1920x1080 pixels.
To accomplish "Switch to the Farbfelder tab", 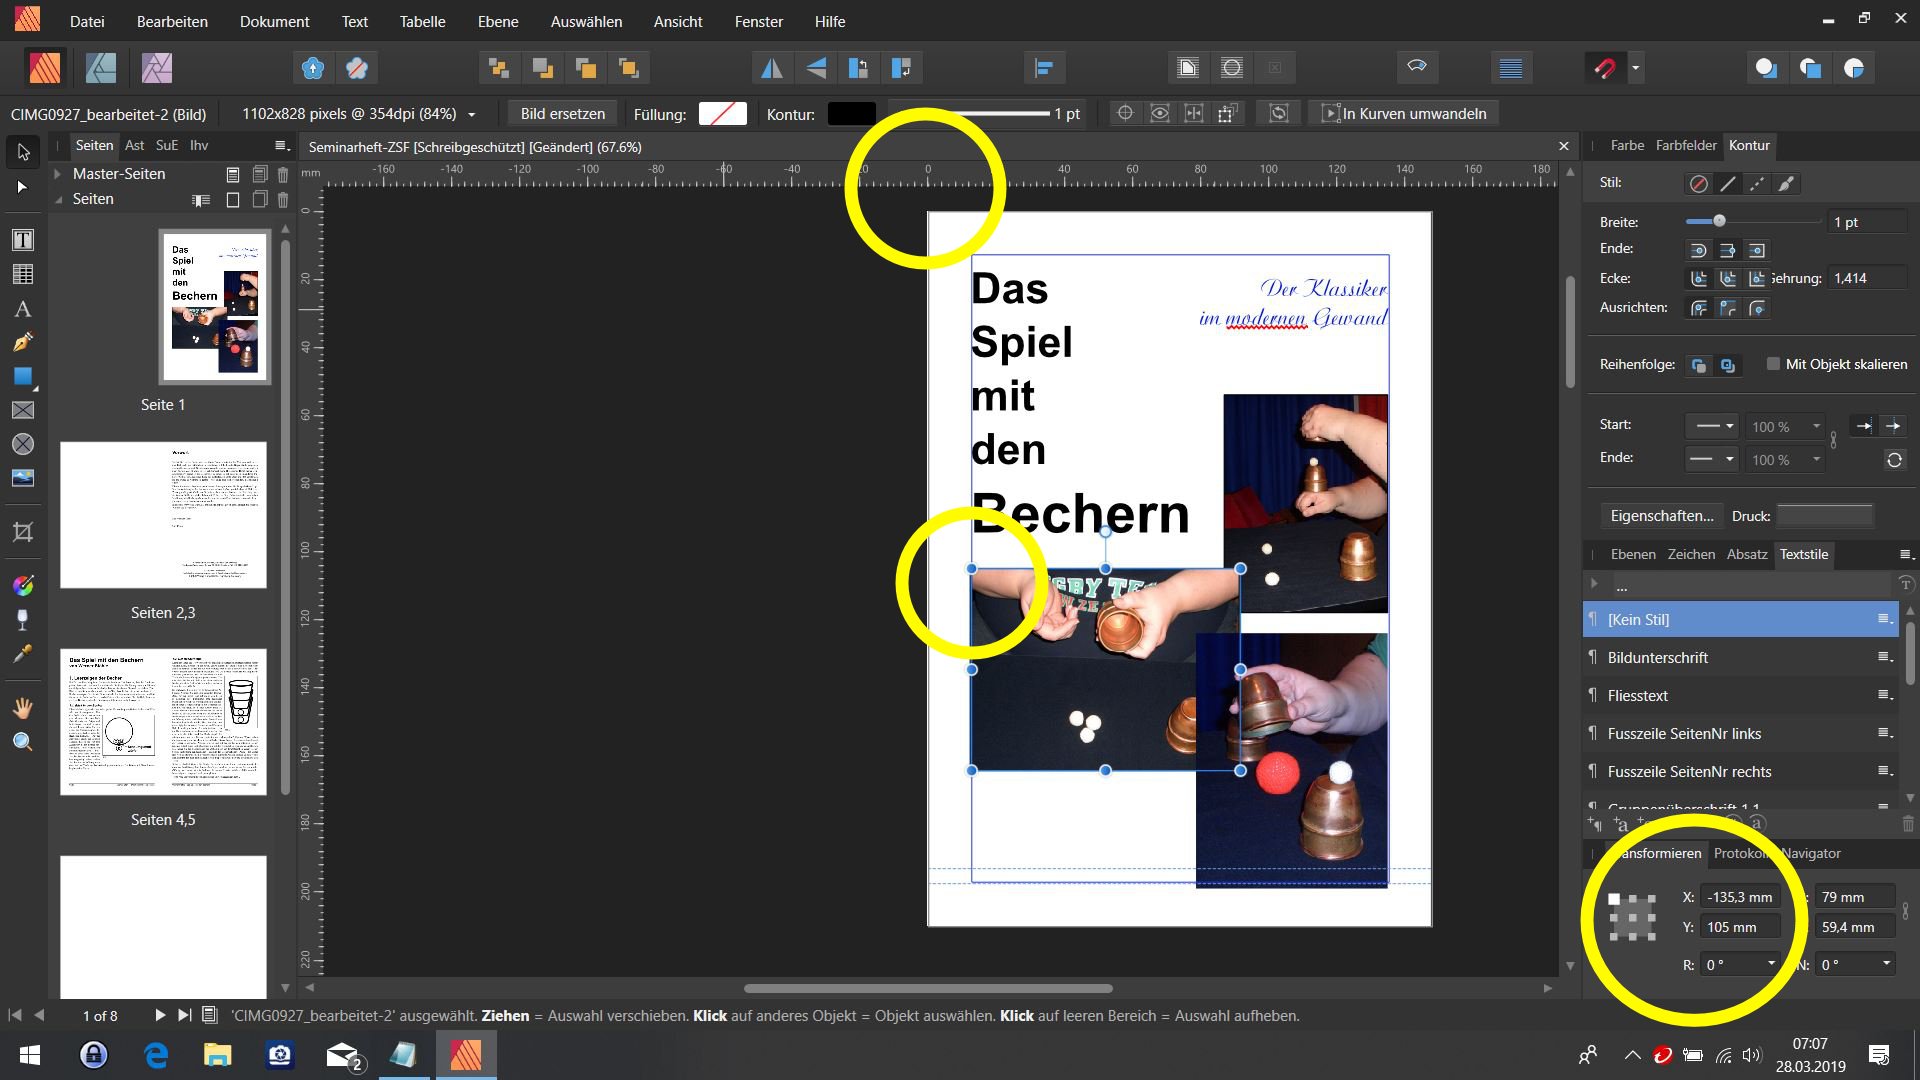I will pyautogui.click(x=1686, y=145).
